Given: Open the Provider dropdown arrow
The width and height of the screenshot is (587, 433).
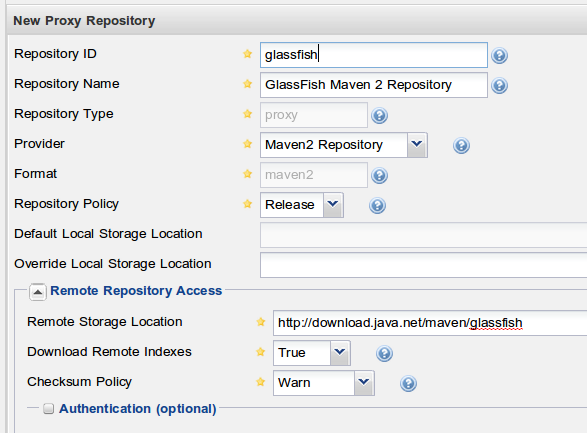Looking at the screenshot, I should [x=417, y=144].
